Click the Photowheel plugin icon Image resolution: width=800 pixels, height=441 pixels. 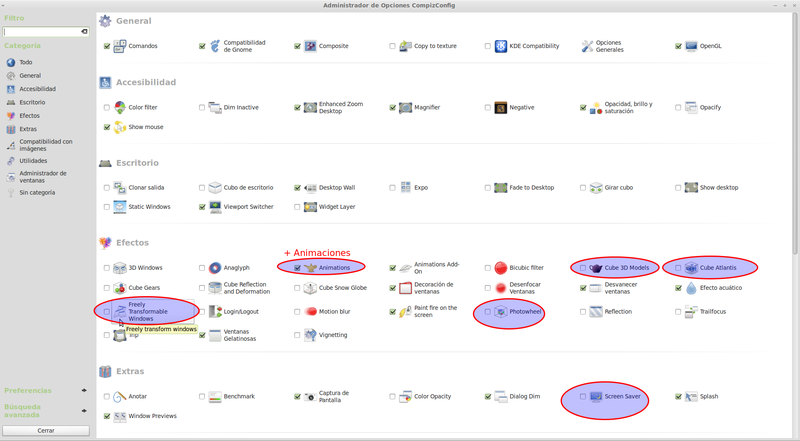click(501, 312)
